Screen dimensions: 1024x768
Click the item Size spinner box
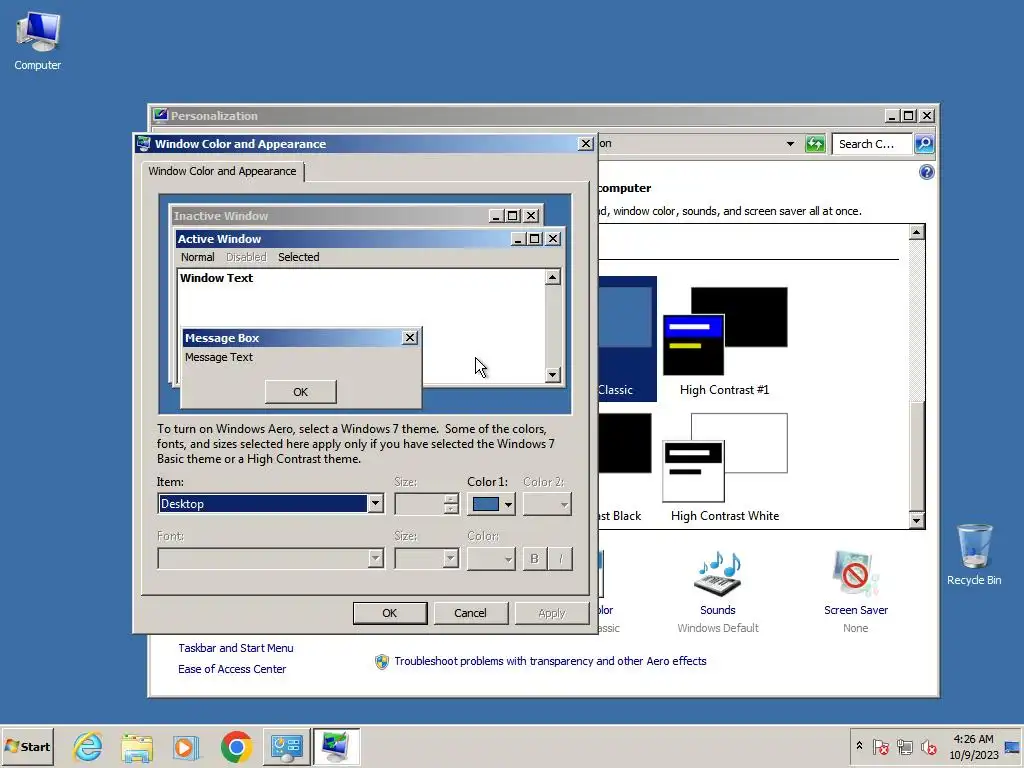coord(426,504)
